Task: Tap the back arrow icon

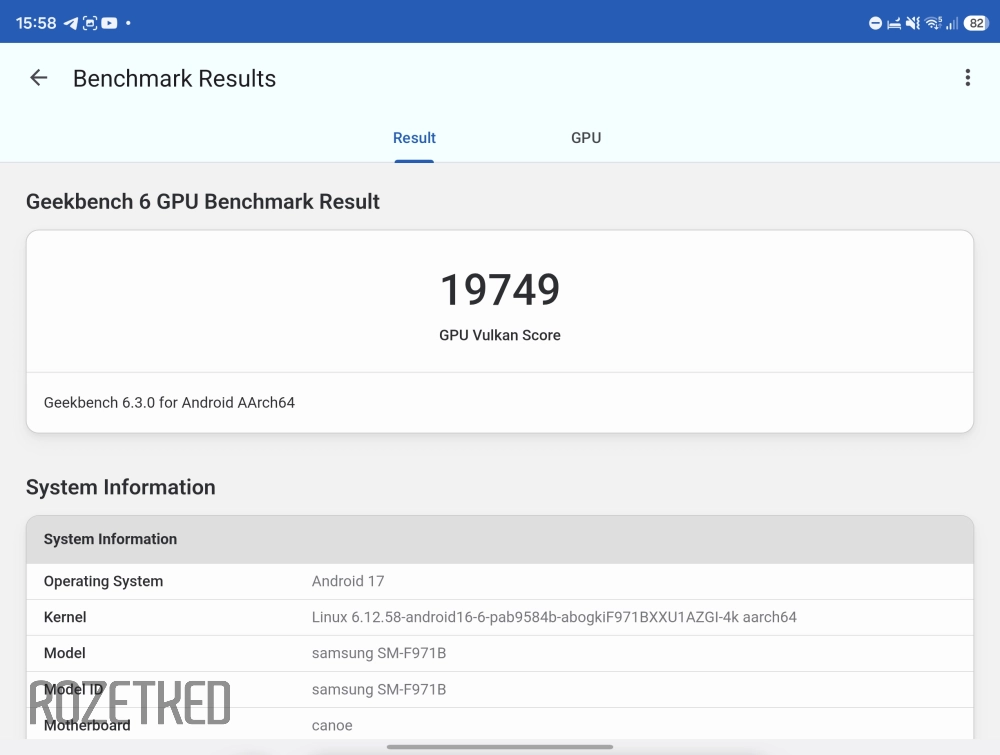Action: (39, 78)
